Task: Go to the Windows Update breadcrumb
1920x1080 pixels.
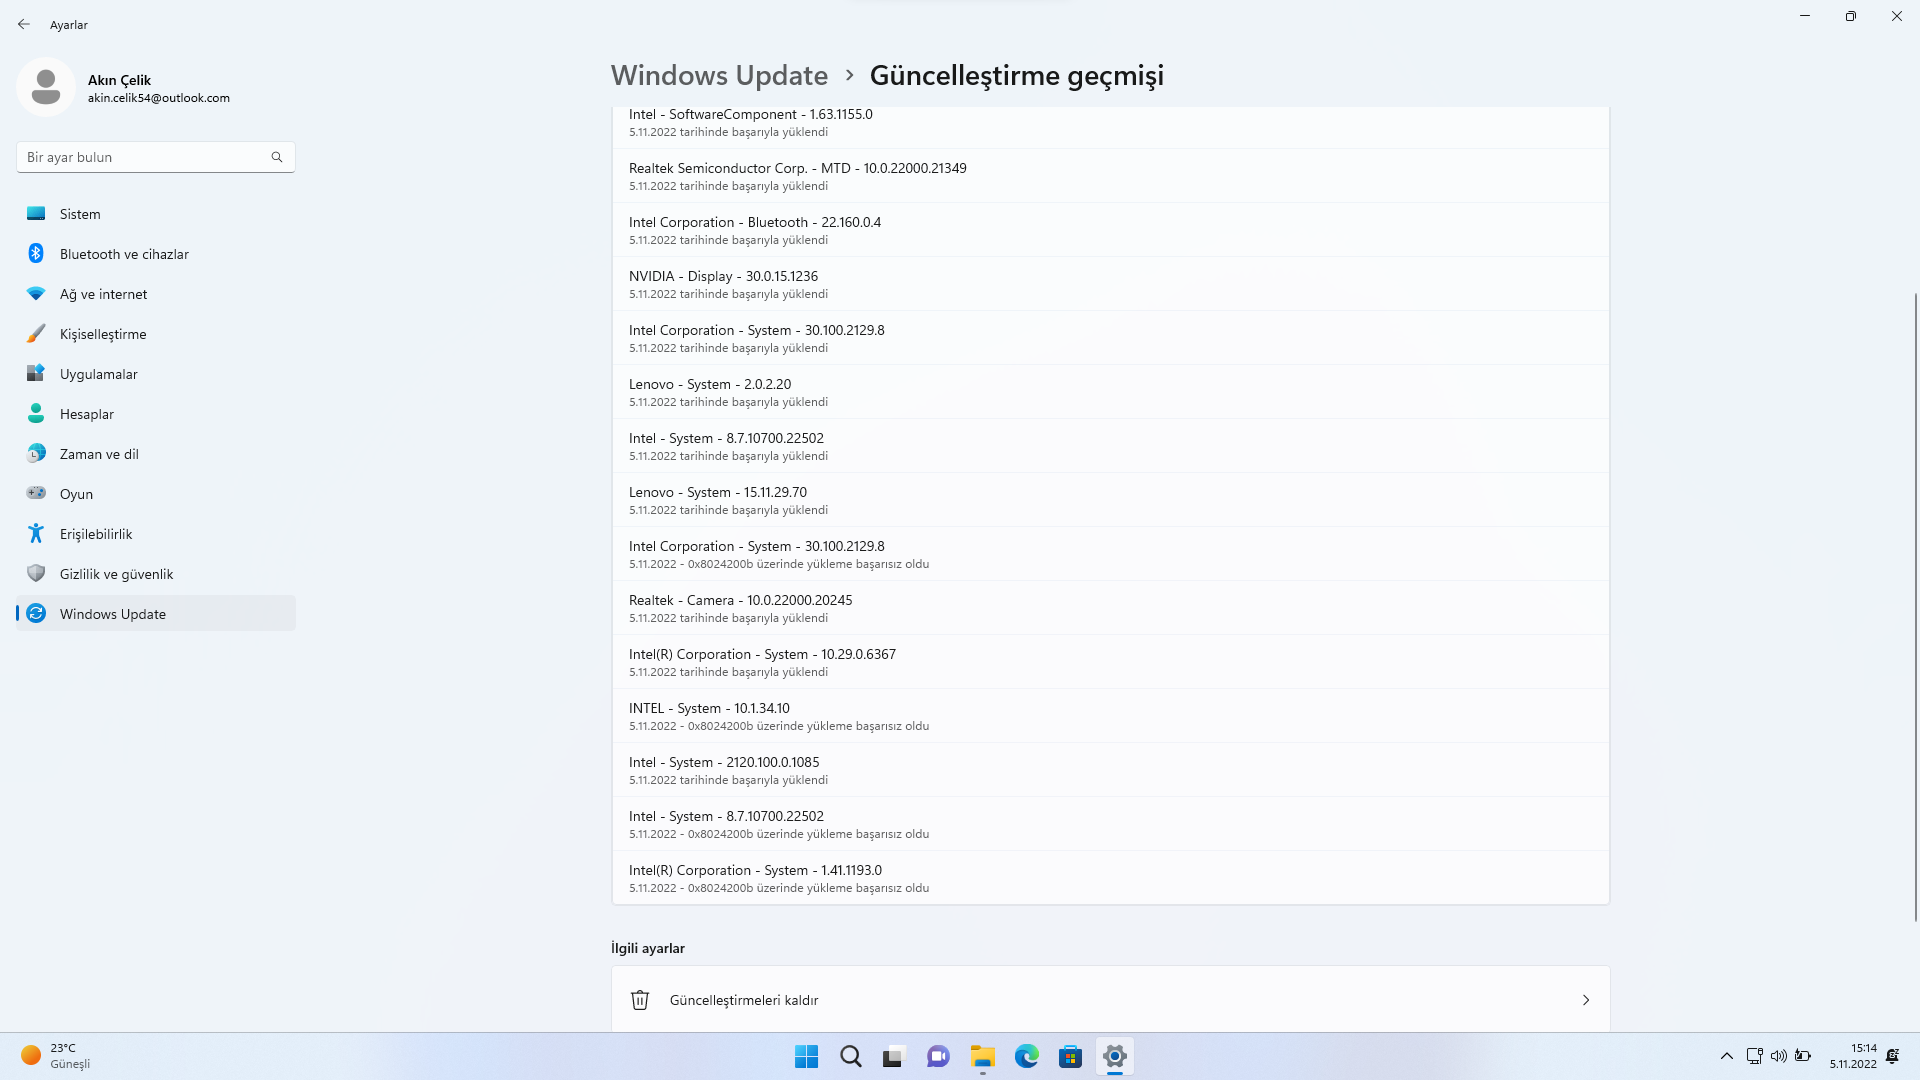Action: point(719,76)
